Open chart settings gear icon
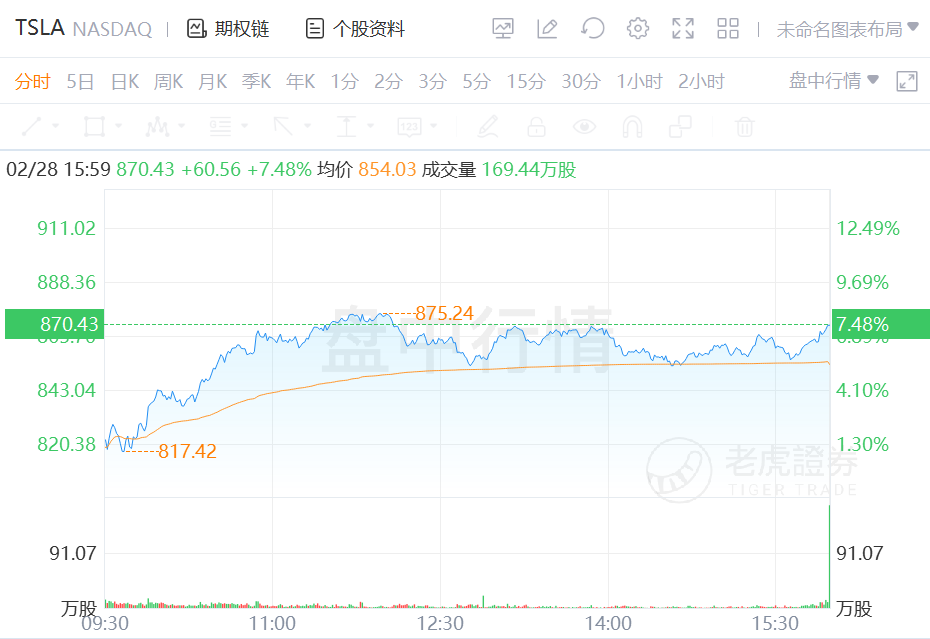930x639 pixels. 638,29
